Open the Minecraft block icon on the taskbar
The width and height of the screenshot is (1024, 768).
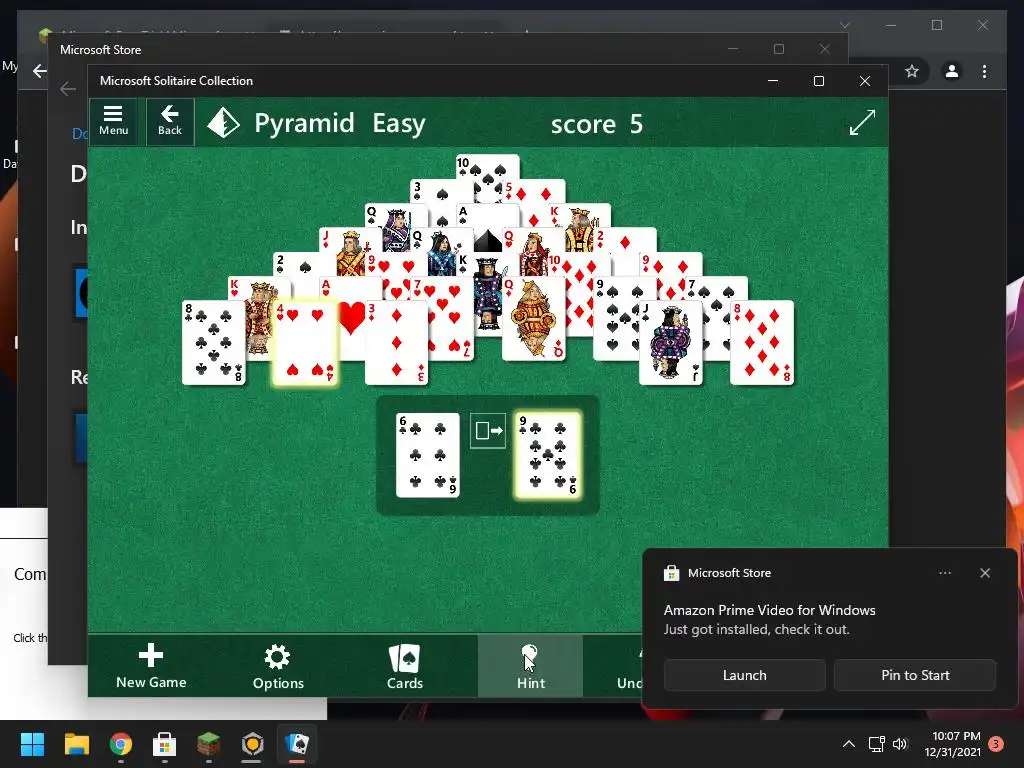[x=208, y=744]
